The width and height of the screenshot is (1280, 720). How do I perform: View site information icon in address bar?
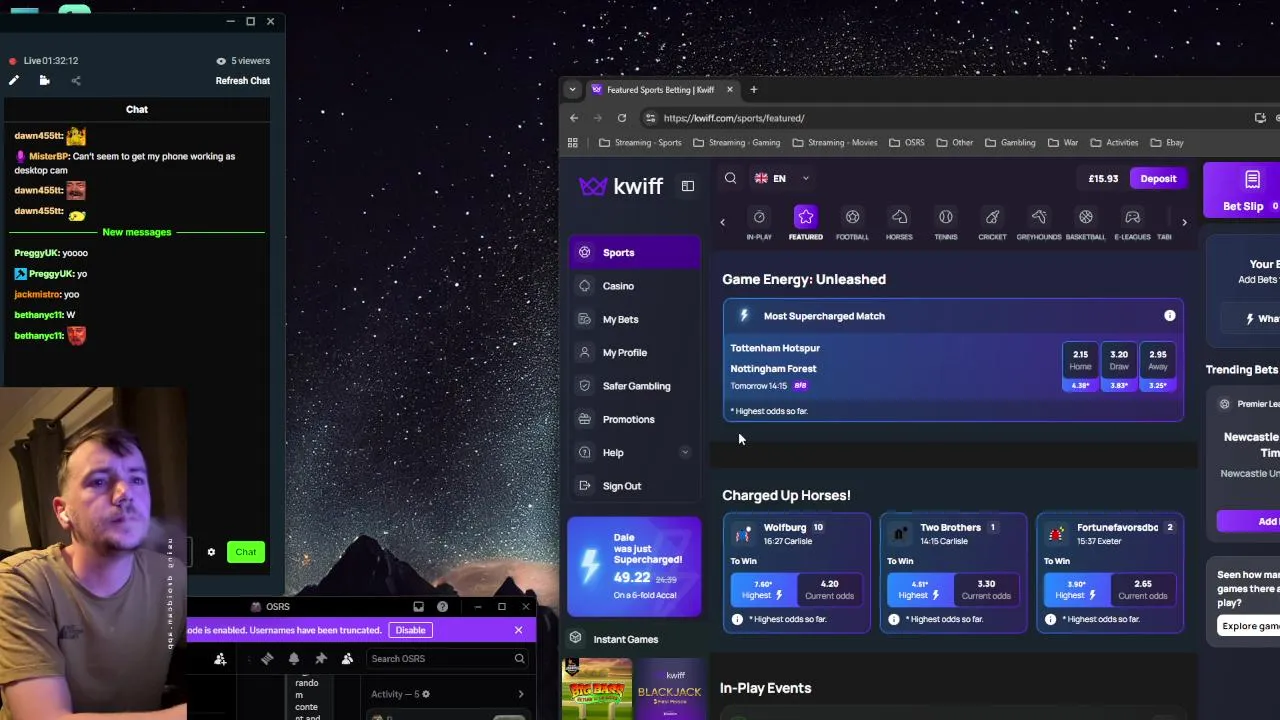(x=650, y=118)
